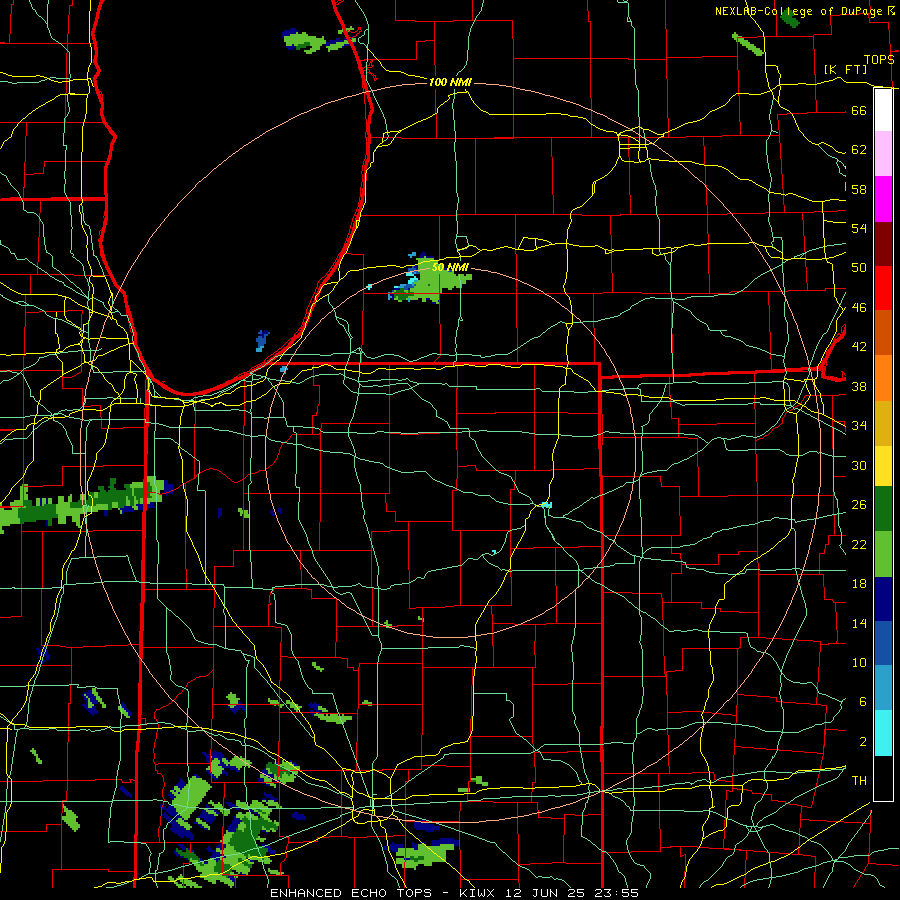Click the 18 value on the legend
Viewport: 900px width, 900px height.
click(859, 584)
